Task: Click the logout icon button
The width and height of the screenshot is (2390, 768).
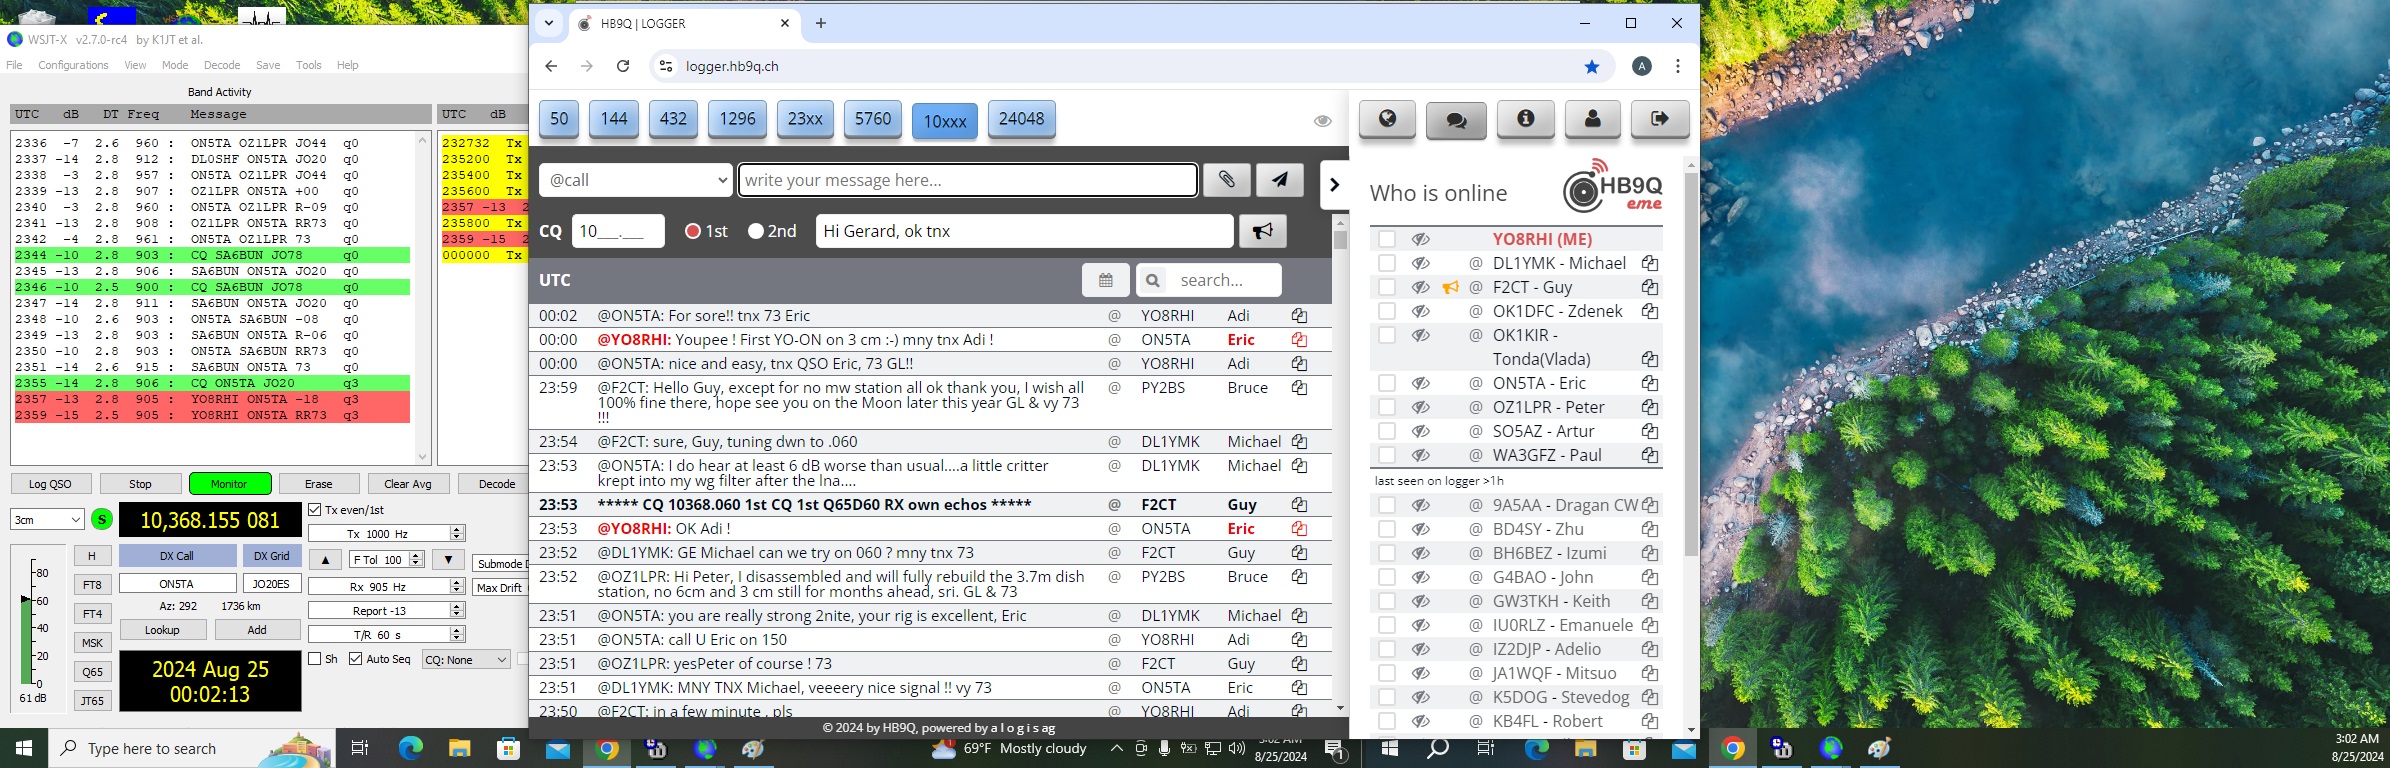Action: point(1660,119)
